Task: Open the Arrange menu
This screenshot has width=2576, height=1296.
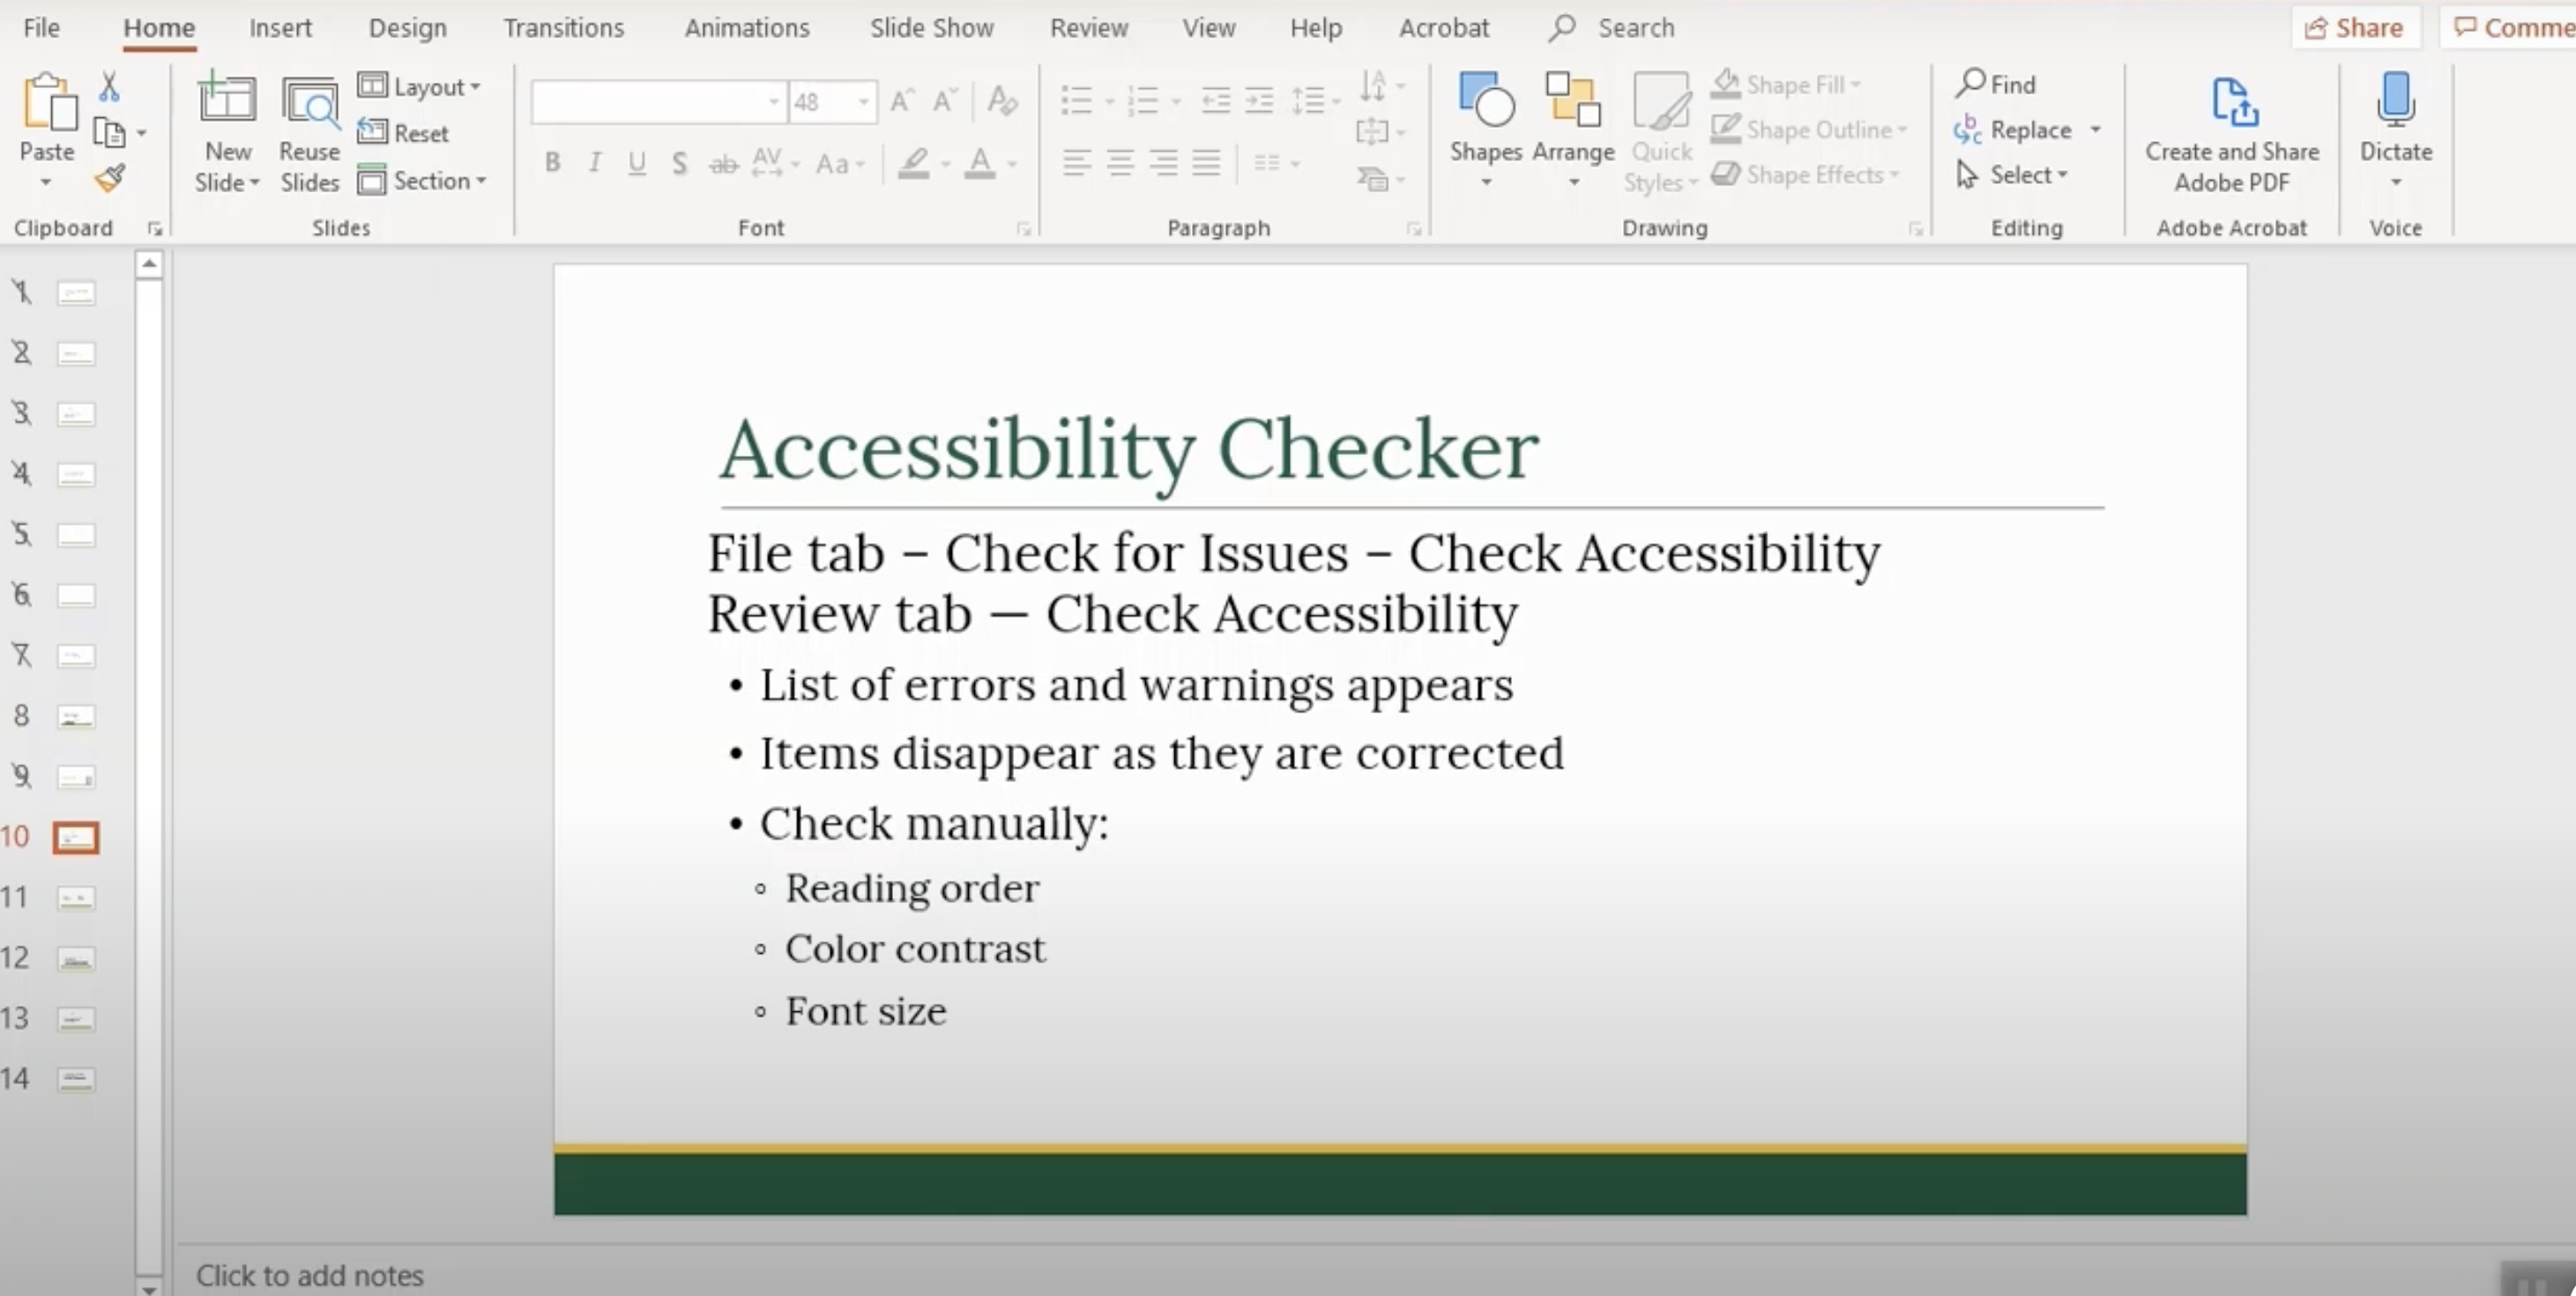Action: 1573,130
